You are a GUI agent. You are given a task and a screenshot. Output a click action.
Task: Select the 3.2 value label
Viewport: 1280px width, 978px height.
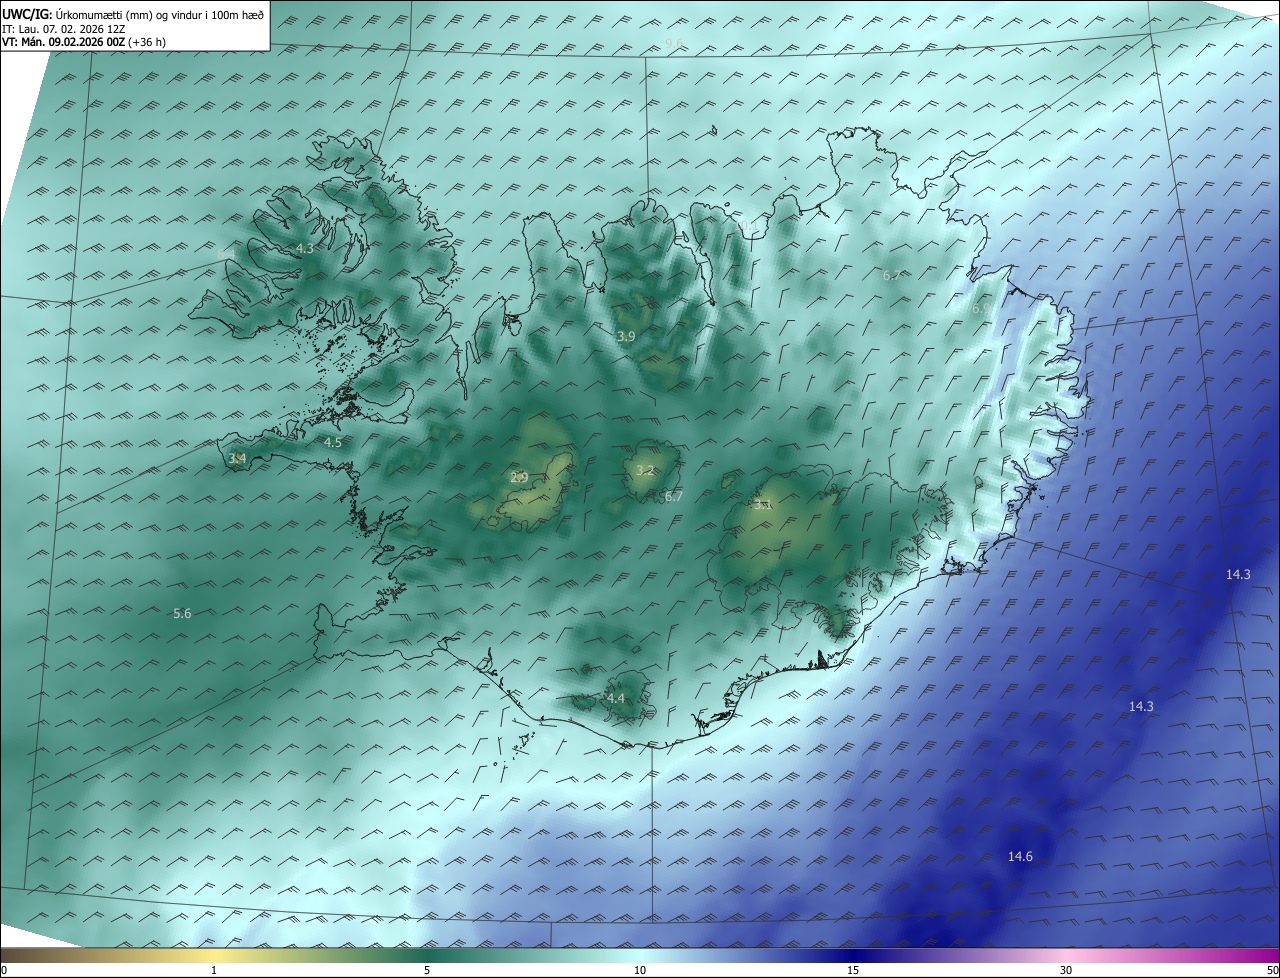click(645, 470)
